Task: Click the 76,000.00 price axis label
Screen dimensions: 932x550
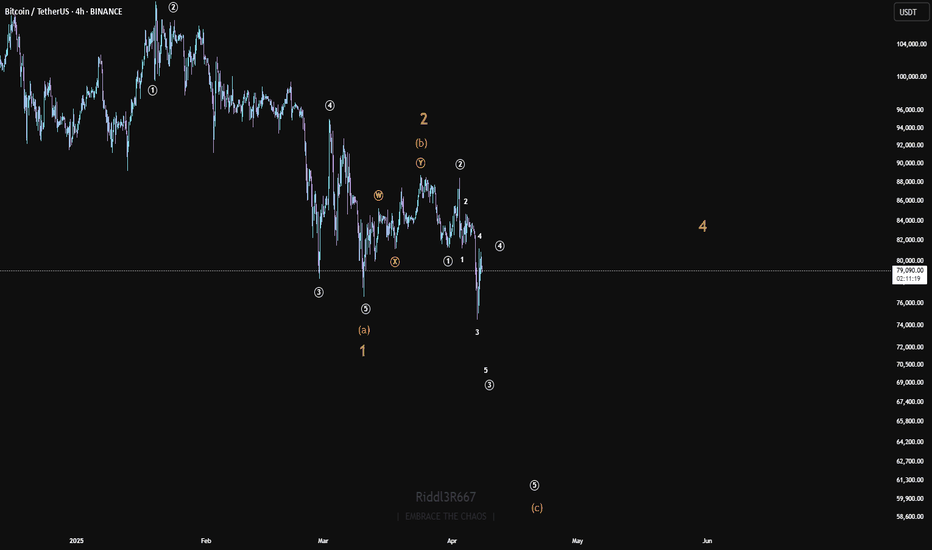Action: (x=911, y=303)
